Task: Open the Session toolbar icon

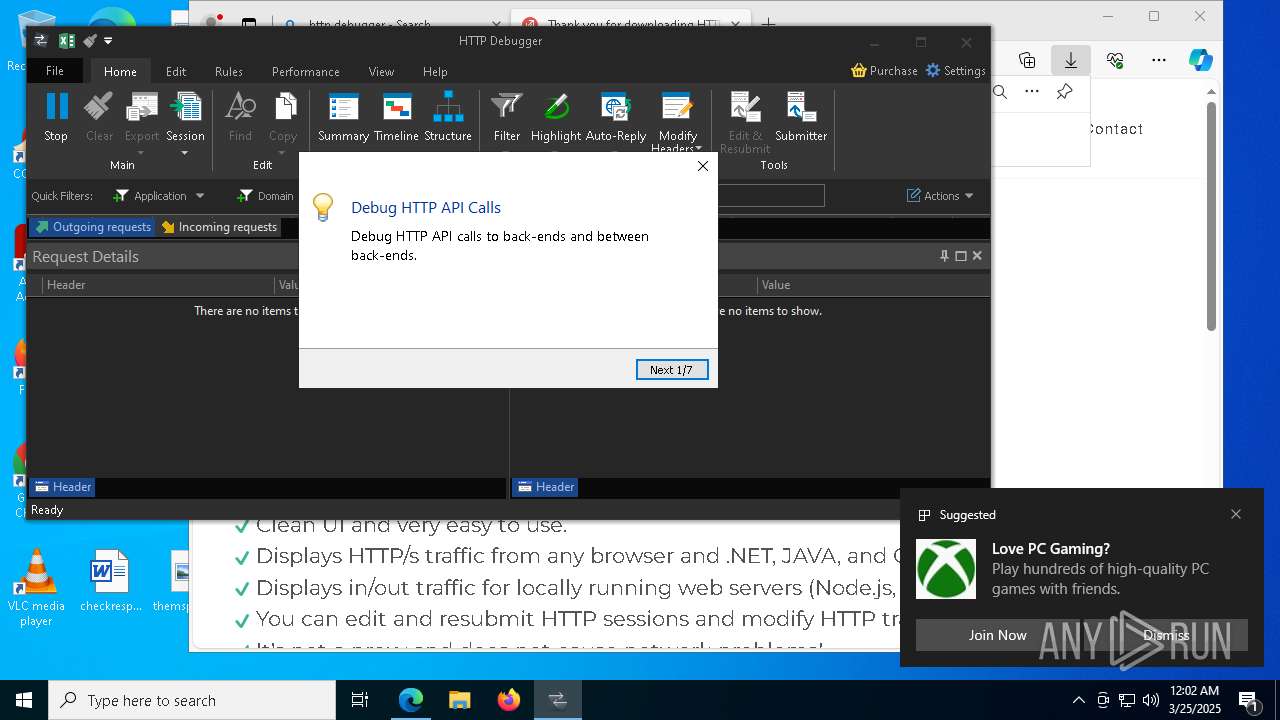Action: click(x=185, y=107)
